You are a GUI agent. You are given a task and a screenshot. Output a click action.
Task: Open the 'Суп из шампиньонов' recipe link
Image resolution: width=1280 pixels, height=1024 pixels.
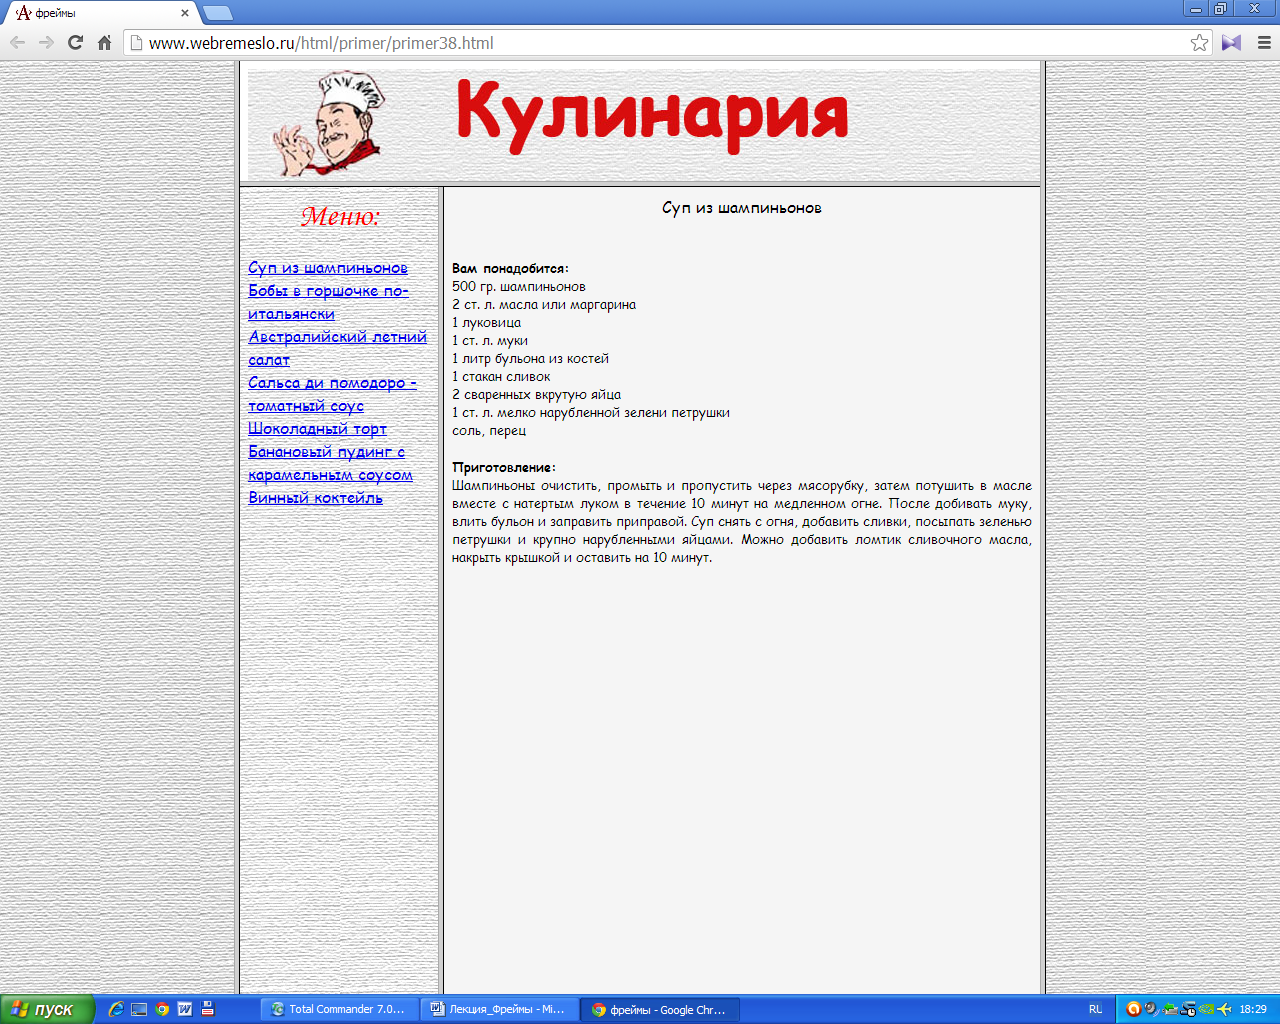coord(328,268)
